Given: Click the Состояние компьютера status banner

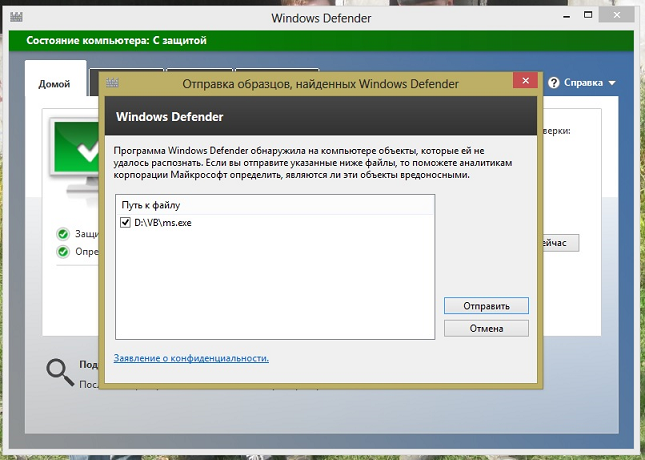Looking at the screenshot, I should tap(321, 41).
